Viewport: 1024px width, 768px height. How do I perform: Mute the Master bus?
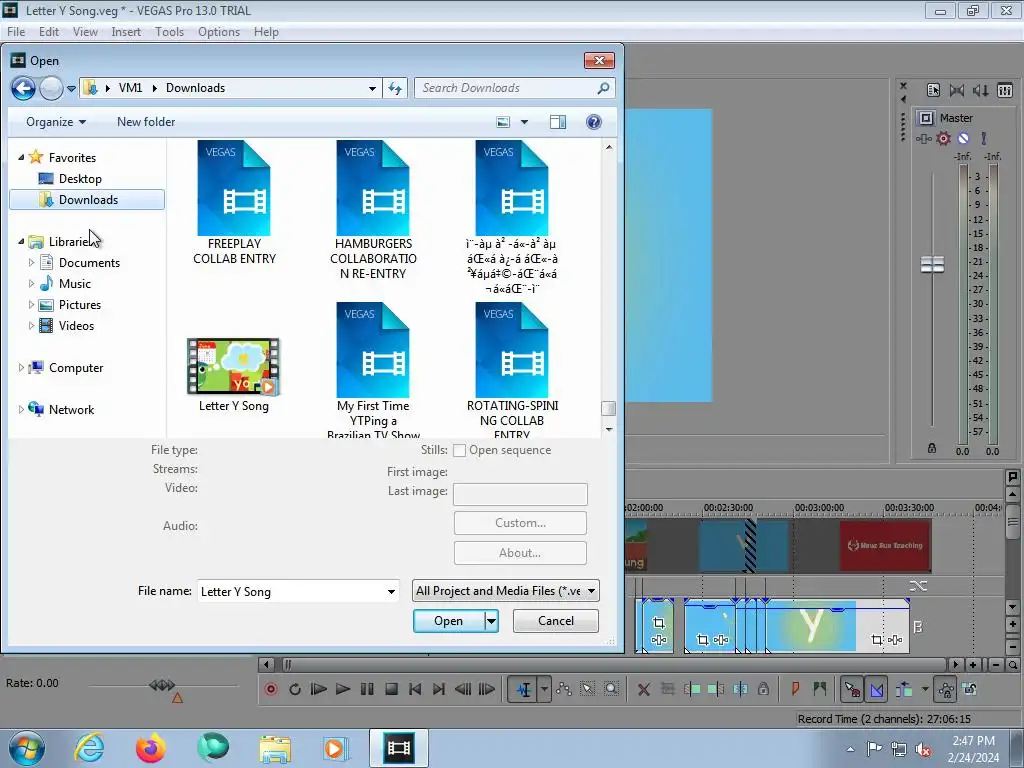pyautogui.click(x=963, y=138)
